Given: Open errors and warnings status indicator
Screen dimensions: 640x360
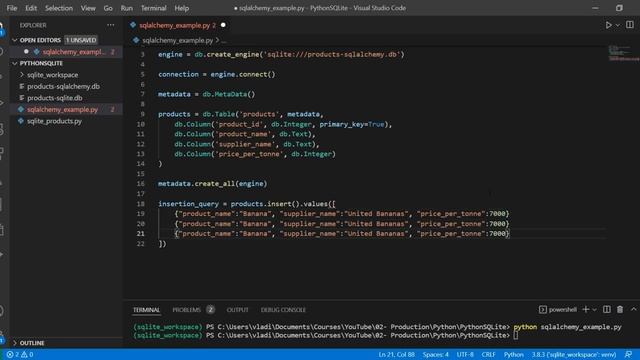Looking at the screenshot, I should click(x=20, y=355).
